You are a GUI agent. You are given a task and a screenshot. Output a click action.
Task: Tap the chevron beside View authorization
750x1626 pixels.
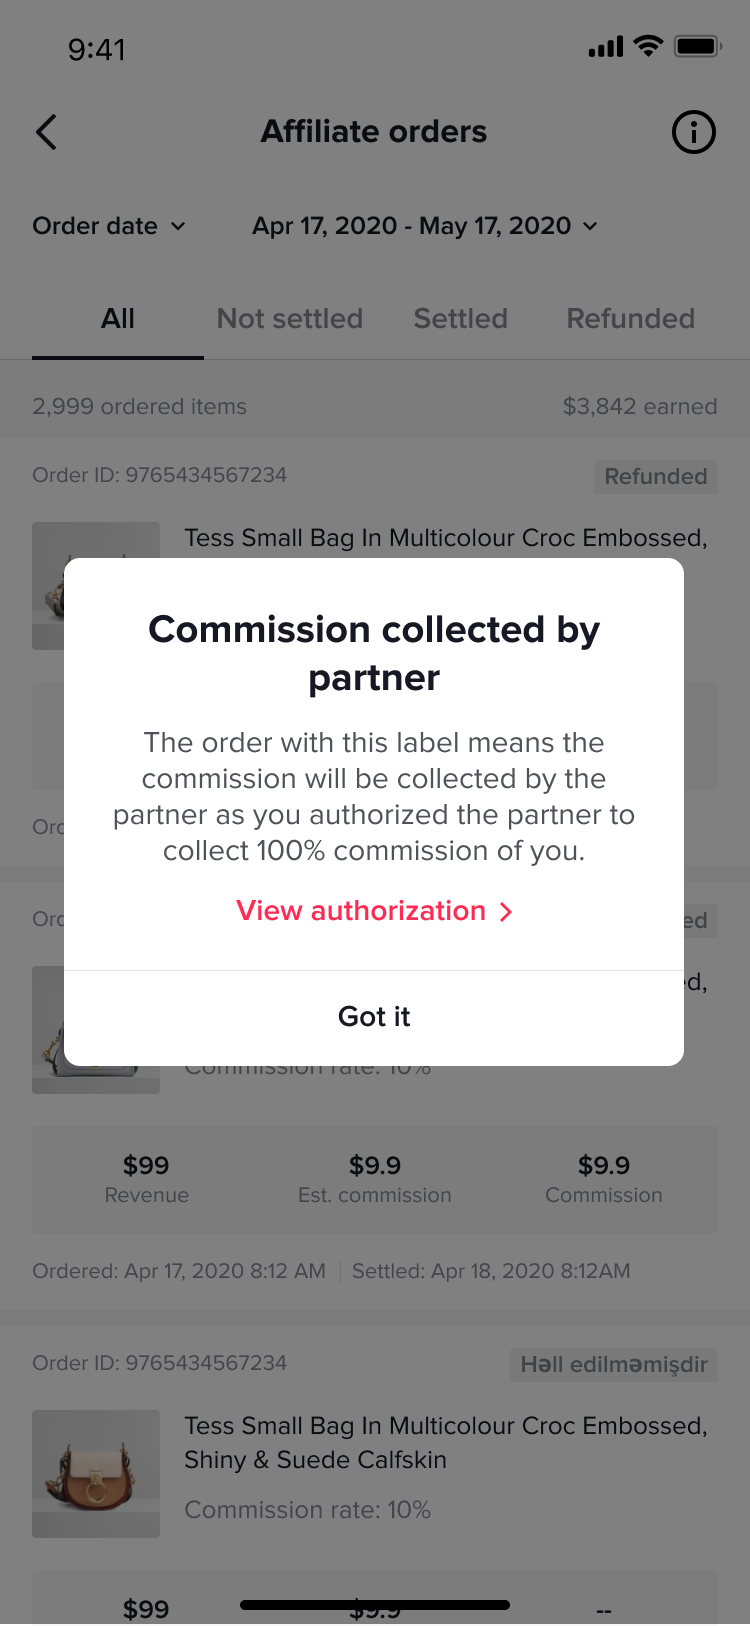tap(506, 911)
